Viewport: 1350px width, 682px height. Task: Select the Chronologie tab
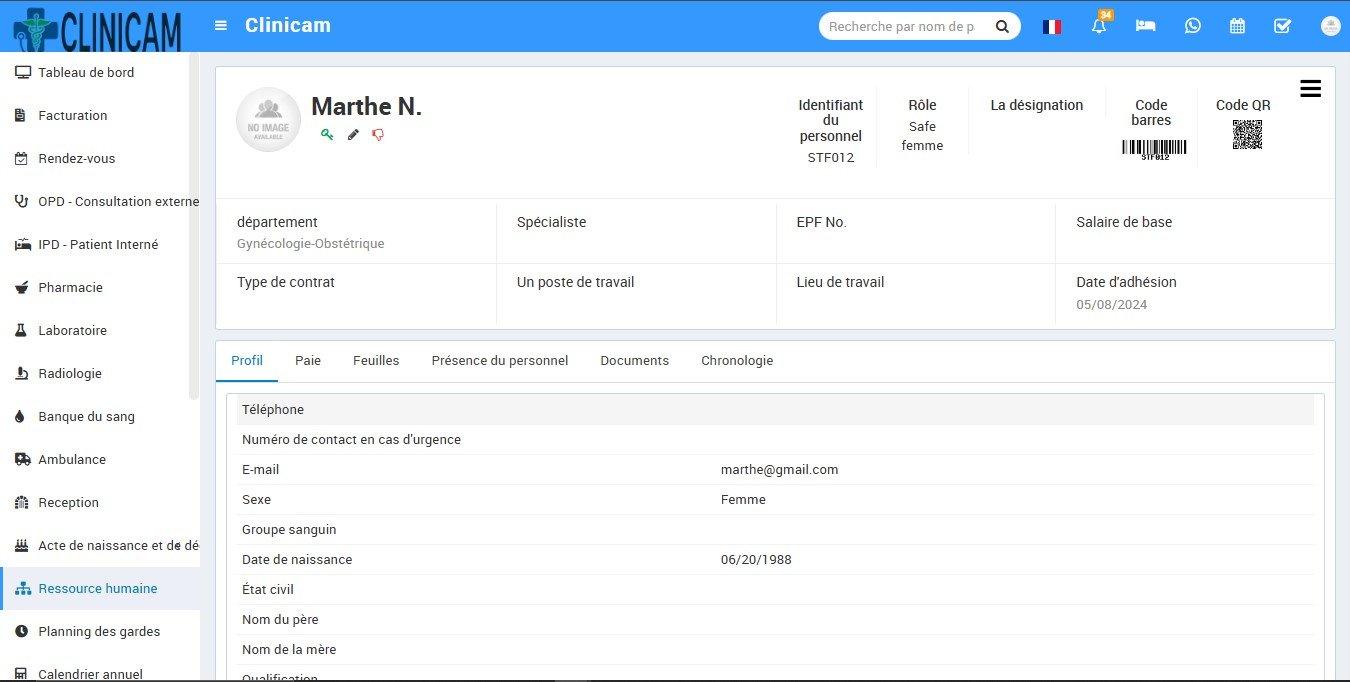pyautogui.click(x=737, y=360)
